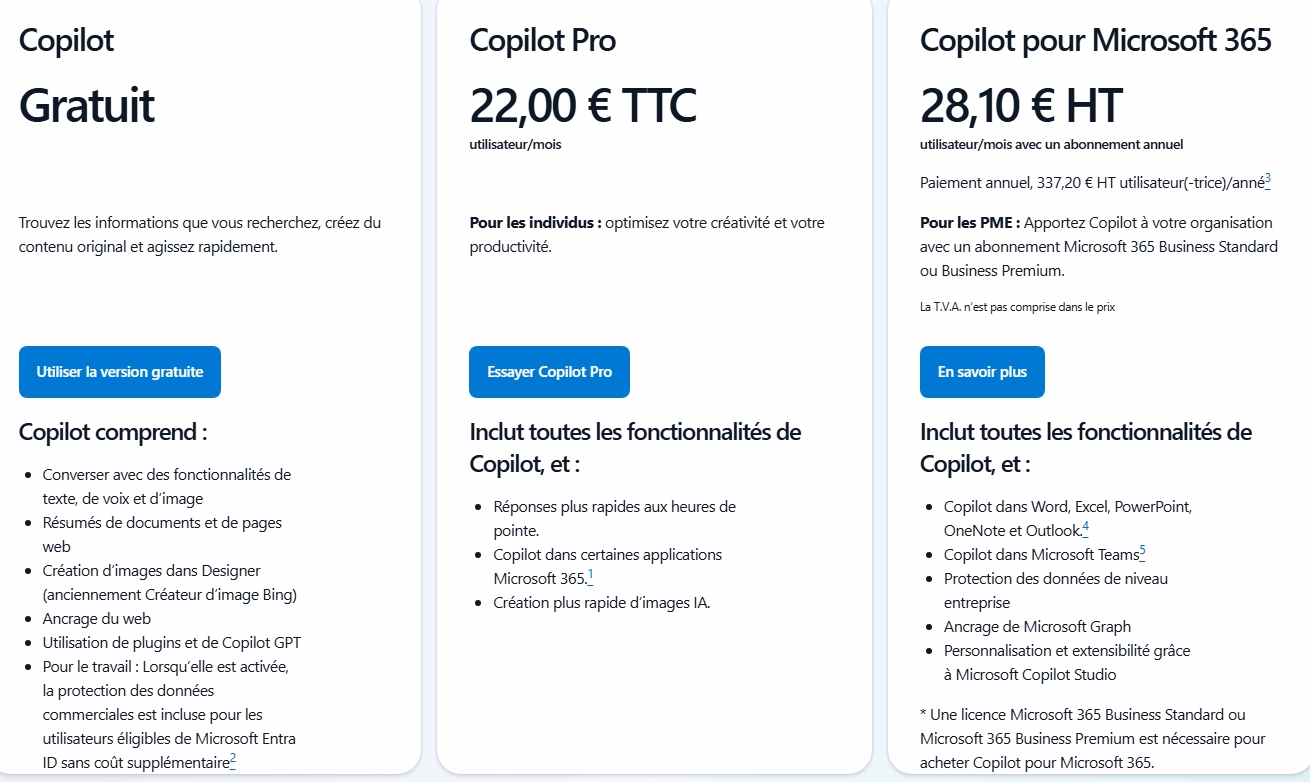The height and width of the screenshot is (782, 1310).
Task: Click the "Gratuit" price label
Action: click(x=87, y=105)
